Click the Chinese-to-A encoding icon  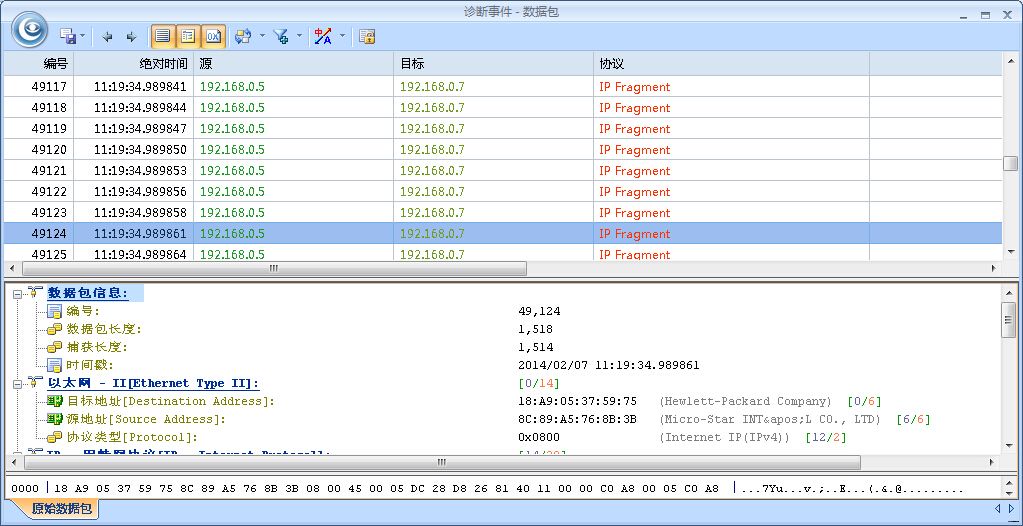coord(323,37)
